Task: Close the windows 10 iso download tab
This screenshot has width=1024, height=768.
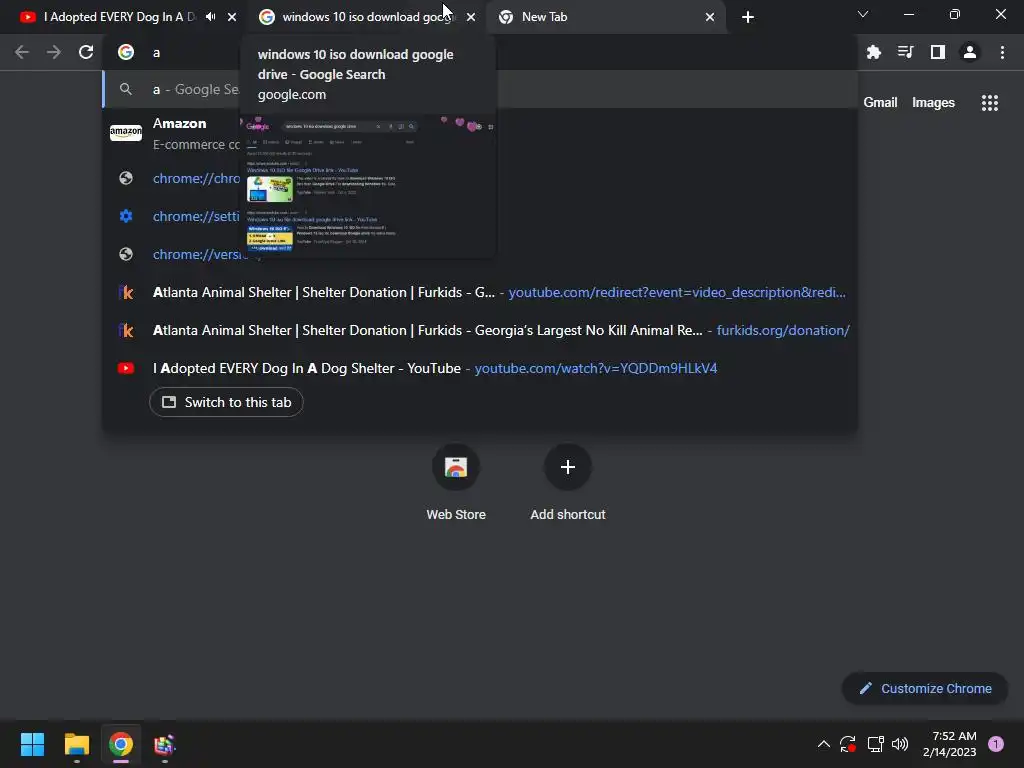Action: (471, 17)
